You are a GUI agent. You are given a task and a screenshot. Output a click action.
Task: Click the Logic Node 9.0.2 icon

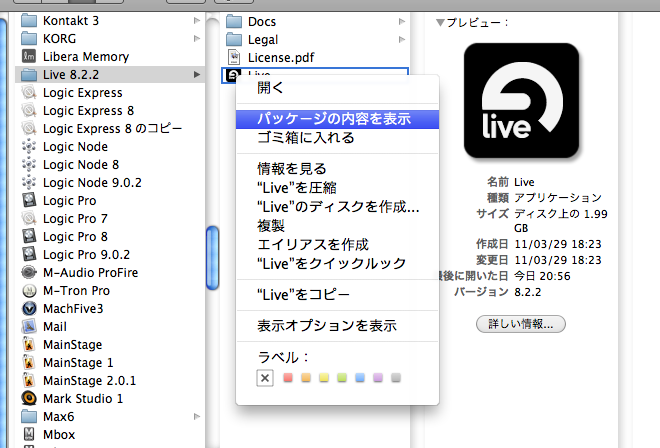tap(29, 182)
